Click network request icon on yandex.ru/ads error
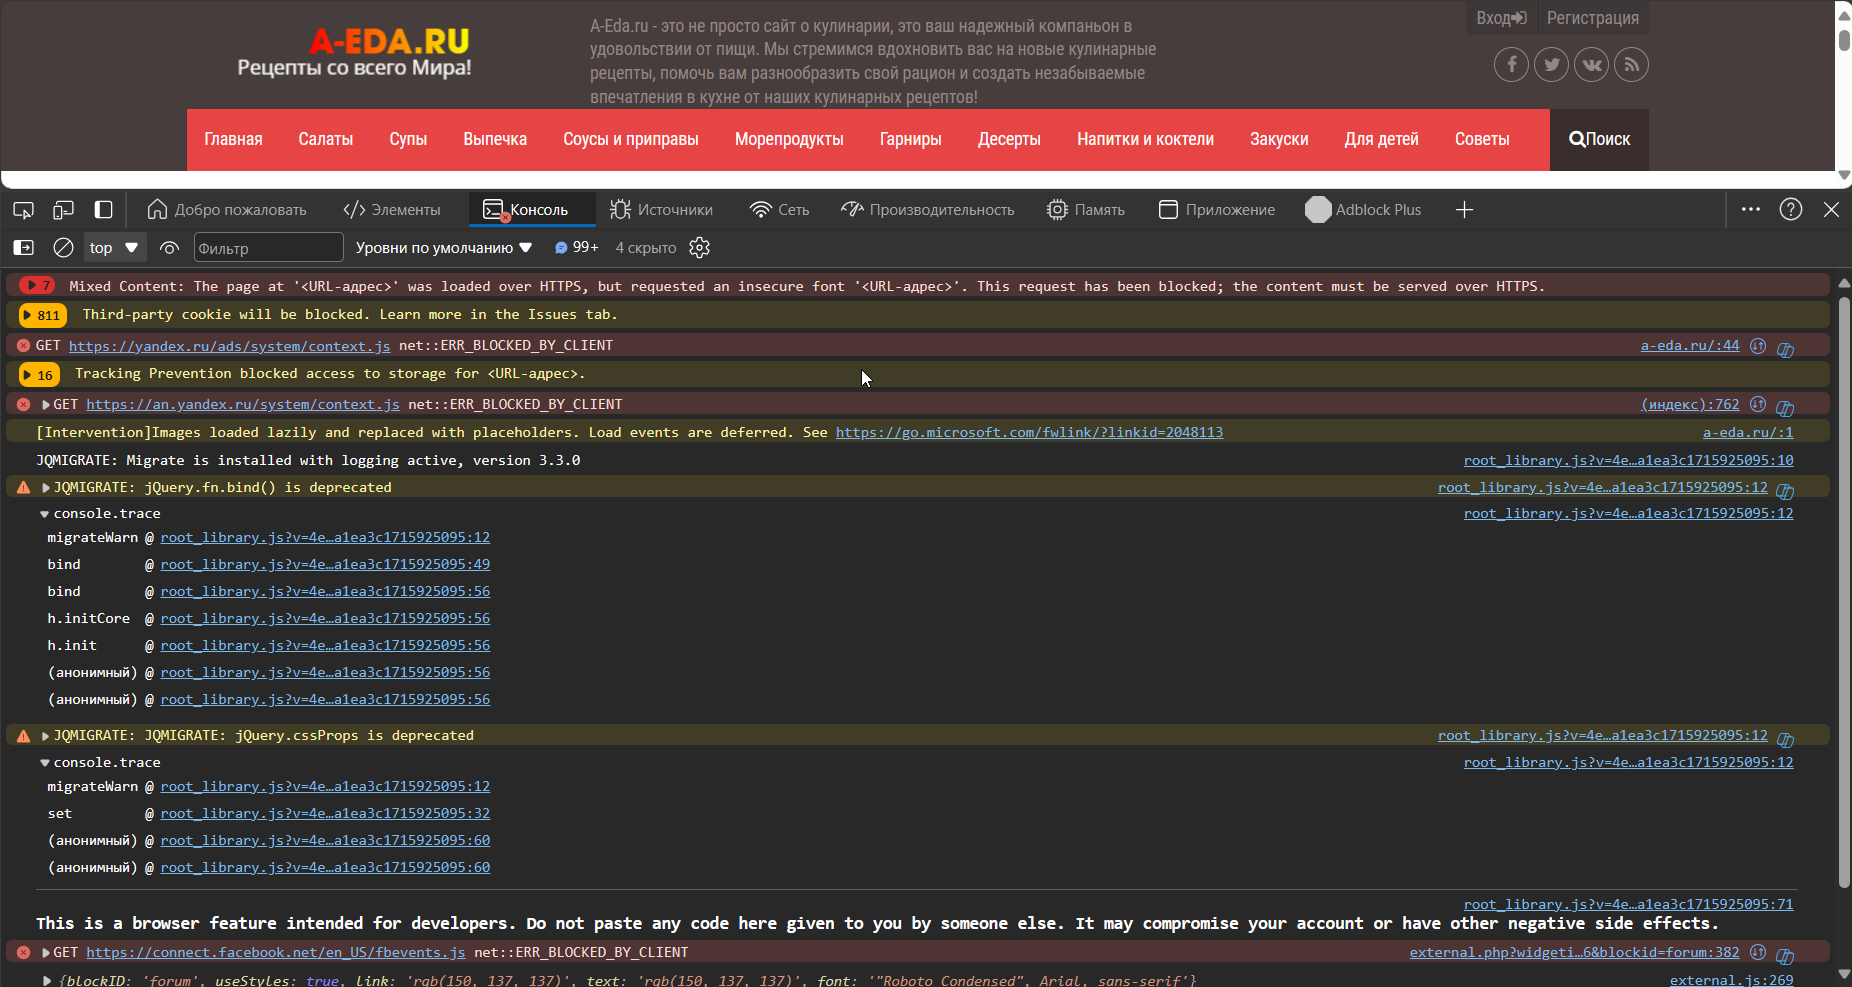 [1758, 346]
